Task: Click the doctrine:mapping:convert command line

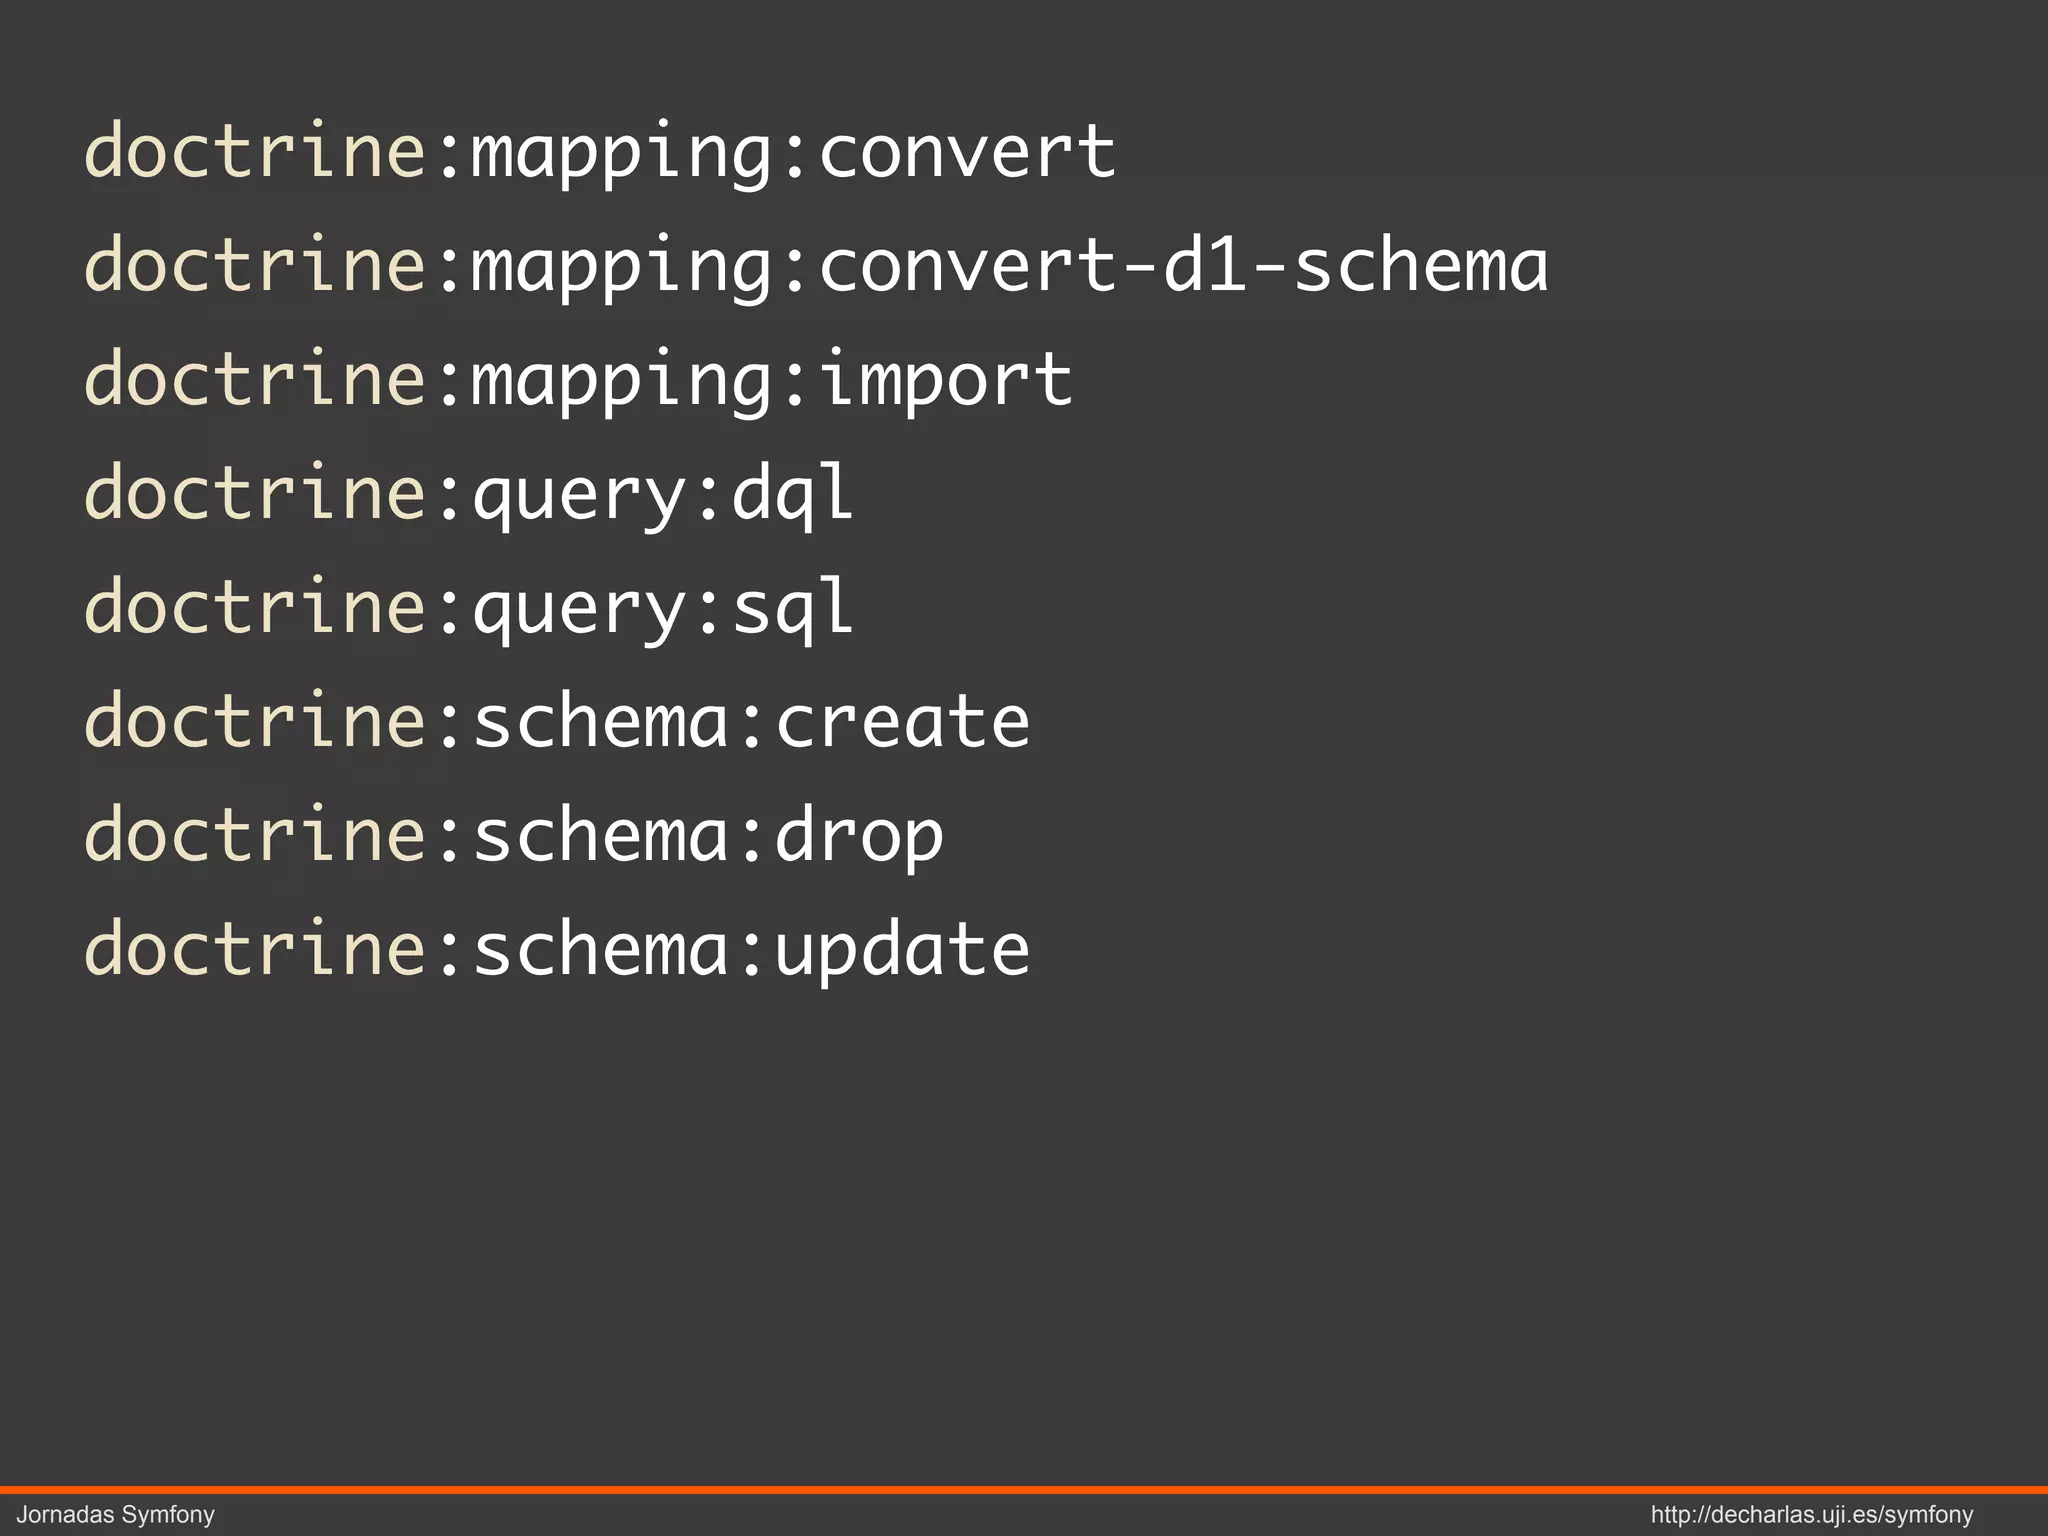Action: (x=600, y=152)
